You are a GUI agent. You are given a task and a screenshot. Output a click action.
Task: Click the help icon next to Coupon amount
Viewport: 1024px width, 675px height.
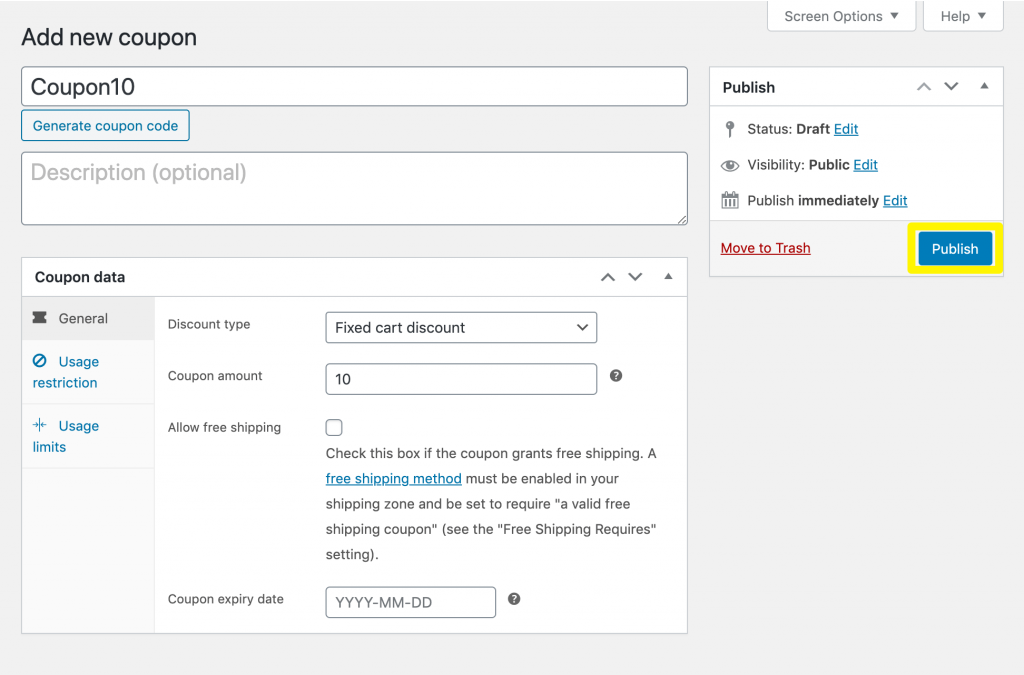(616, 375)
